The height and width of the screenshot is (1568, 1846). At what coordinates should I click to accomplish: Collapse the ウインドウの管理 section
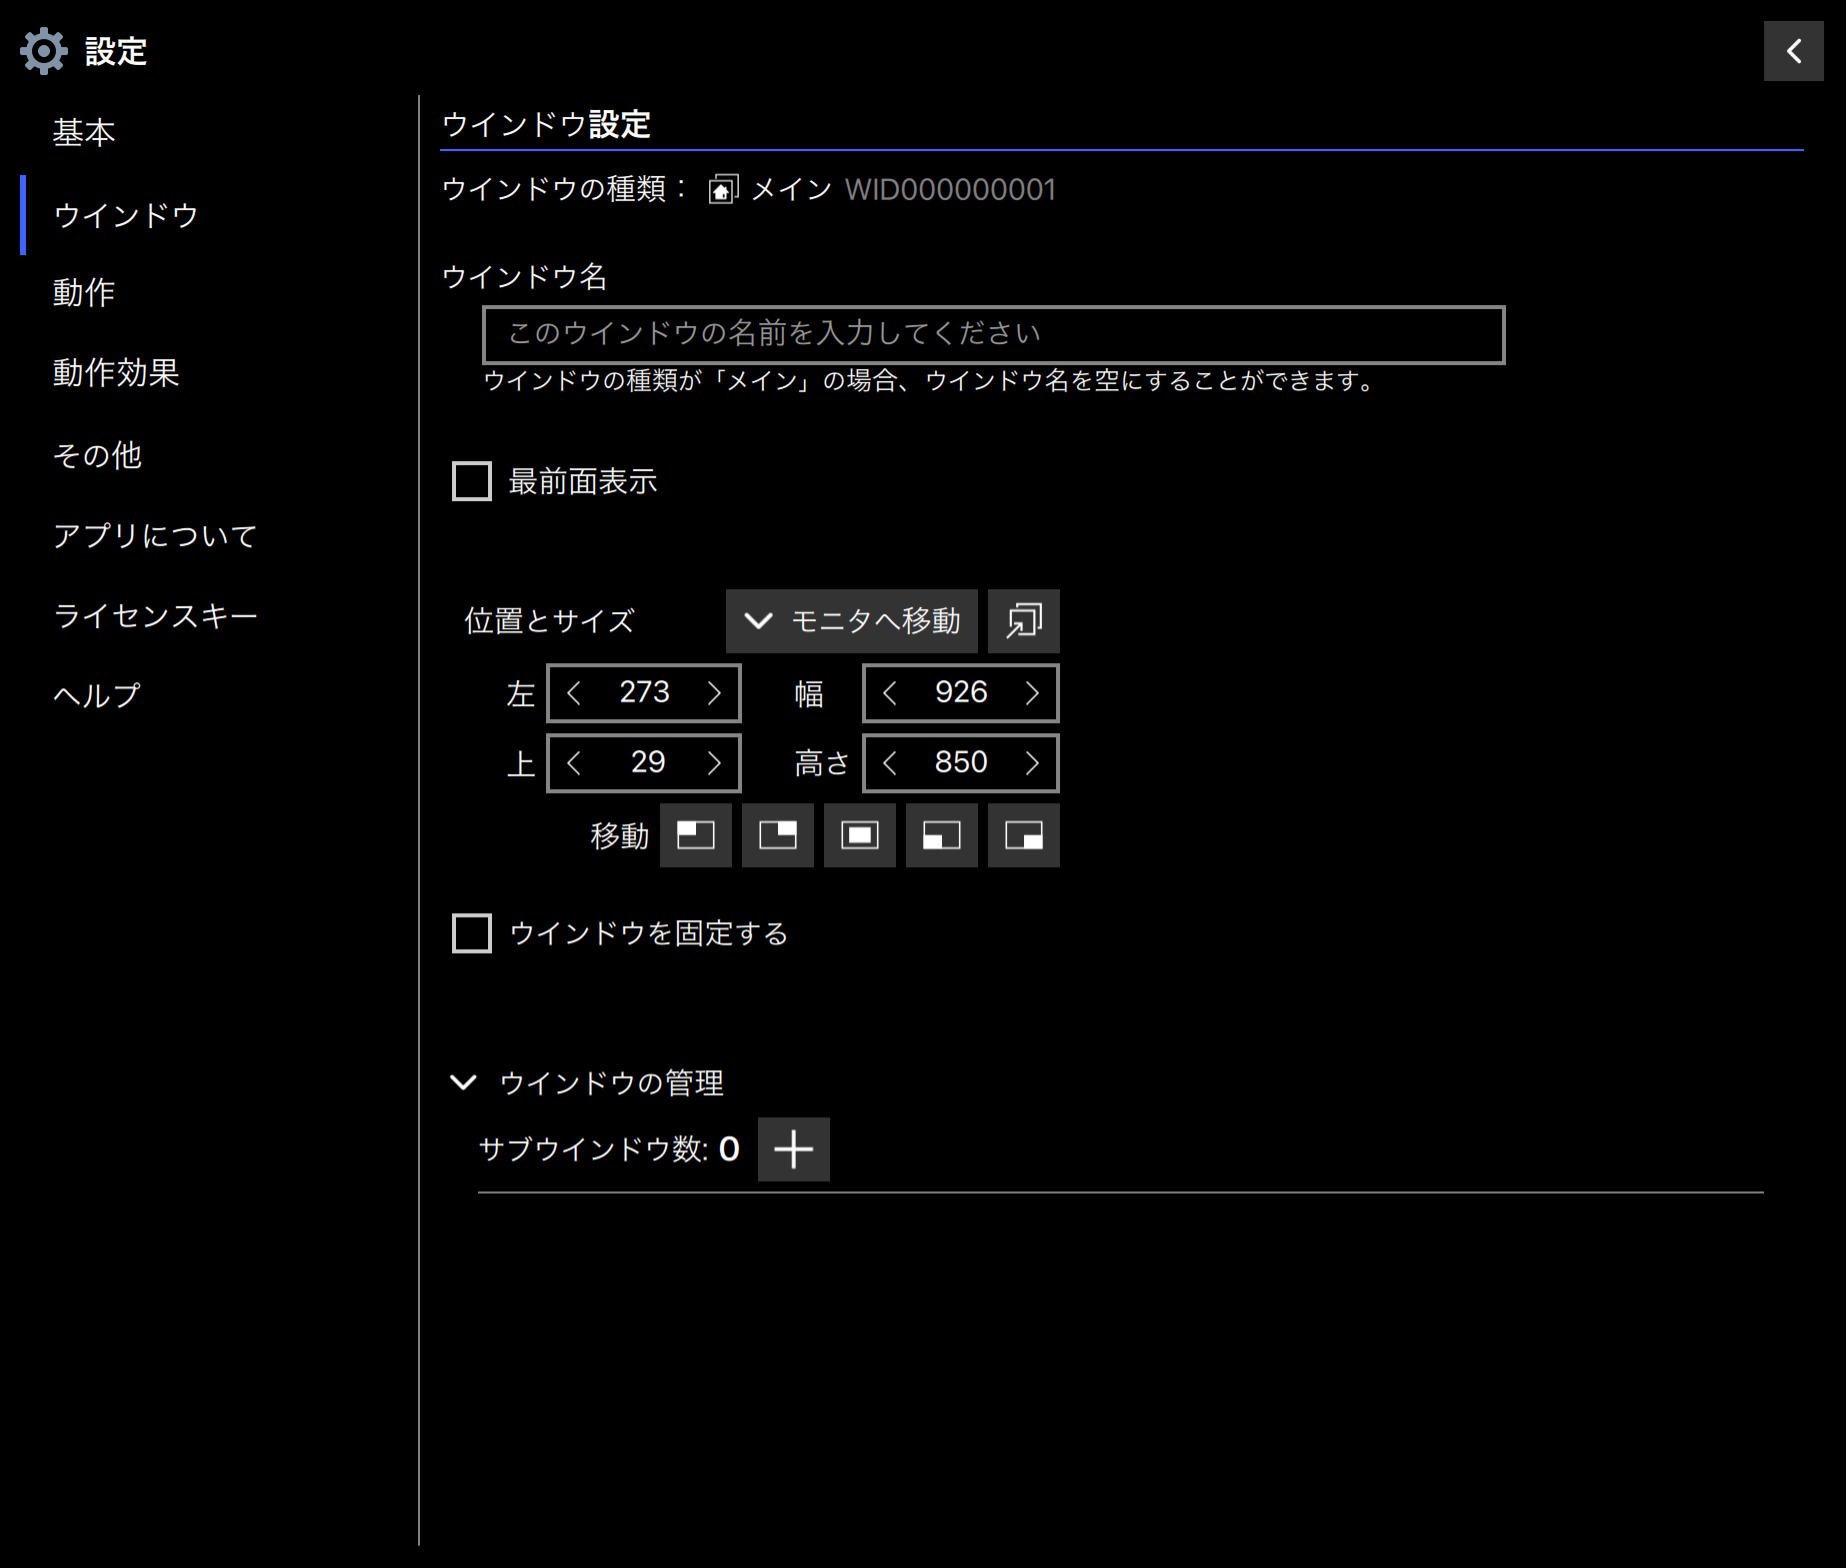click(x=464, y=1083)
